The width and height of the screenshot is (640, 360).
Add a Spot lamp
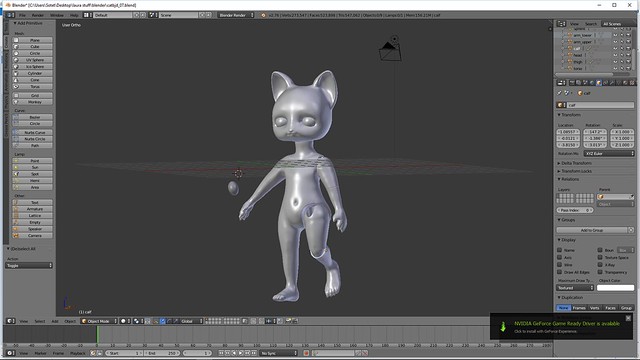(32, 174)
